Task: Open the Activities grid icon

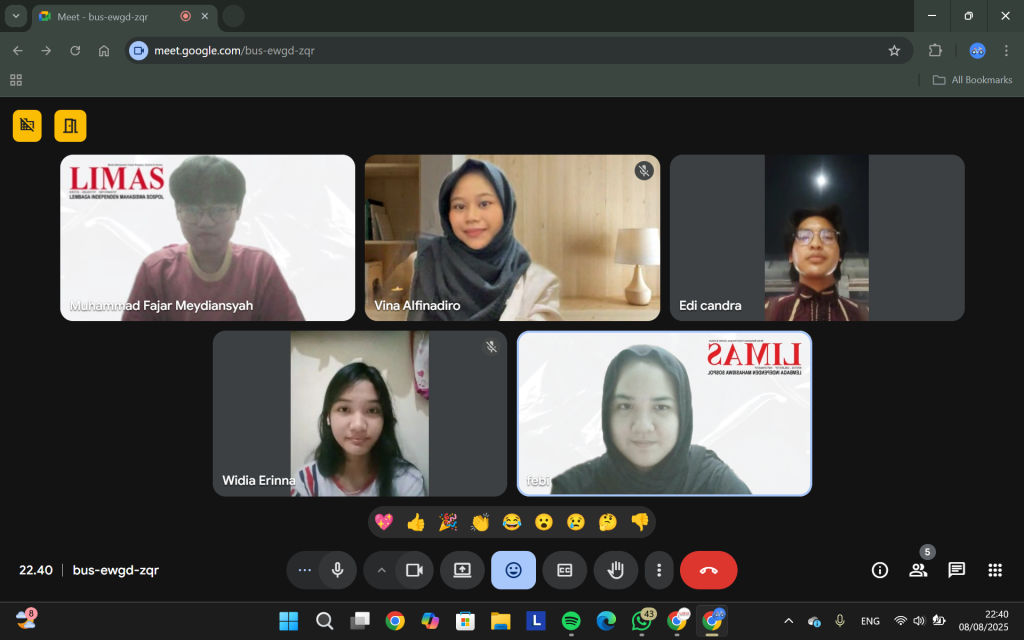Action: [x=994, y=570]
